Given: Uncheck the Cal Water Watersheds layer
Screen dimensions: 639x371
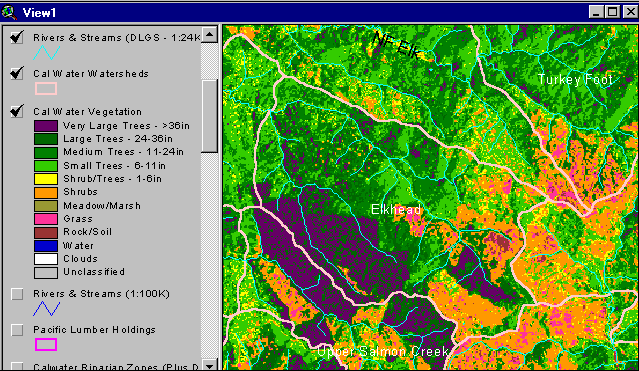Looking at the screenshot, I should coord(17,73).
